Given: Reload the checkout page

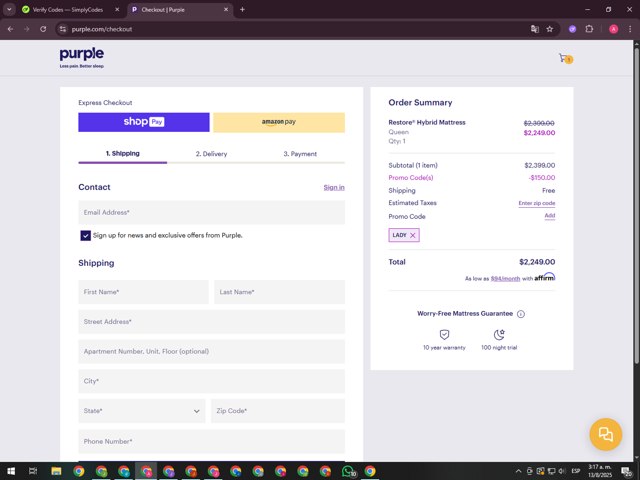Looking at the screenshot, I should 43,29.
